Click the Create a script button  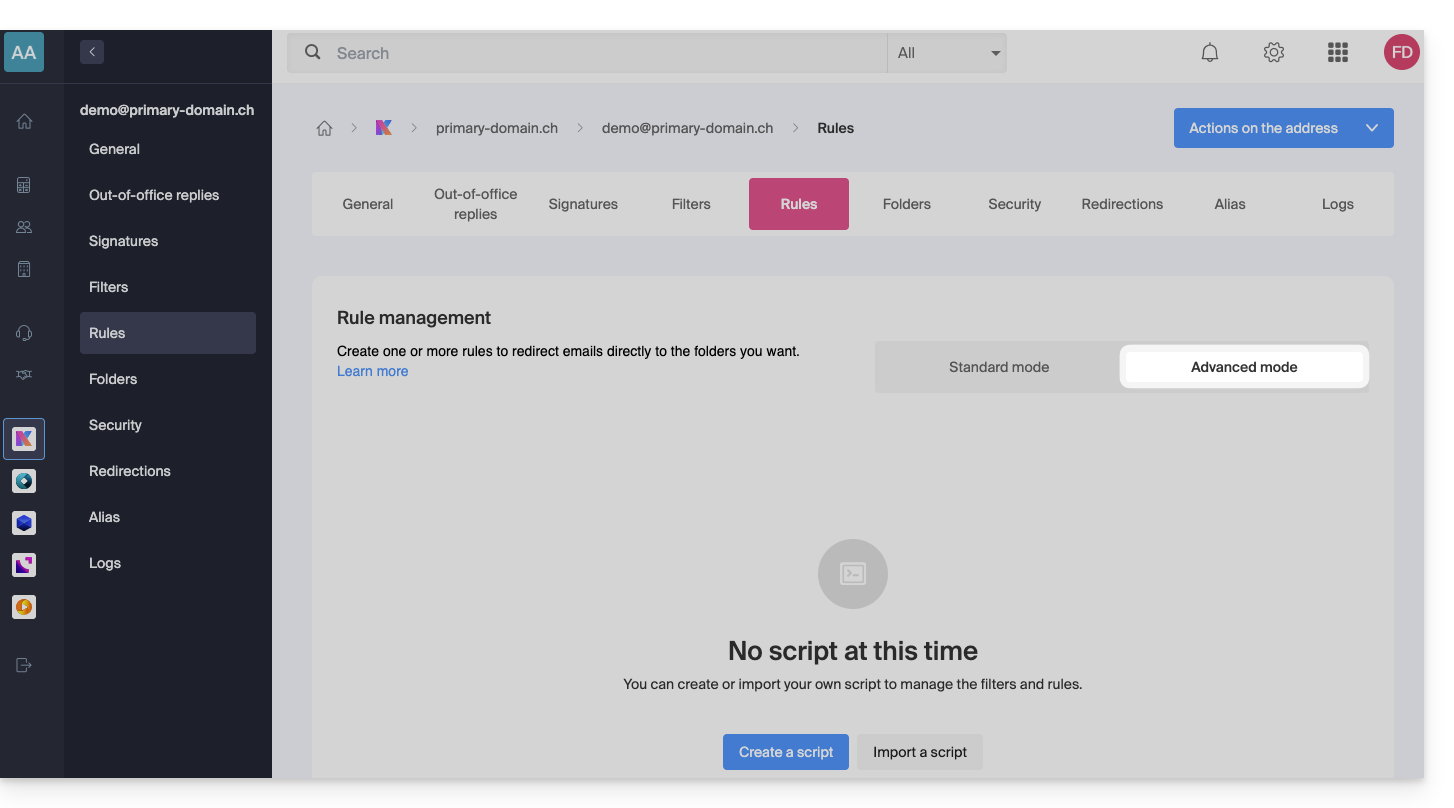pos(785,752)
